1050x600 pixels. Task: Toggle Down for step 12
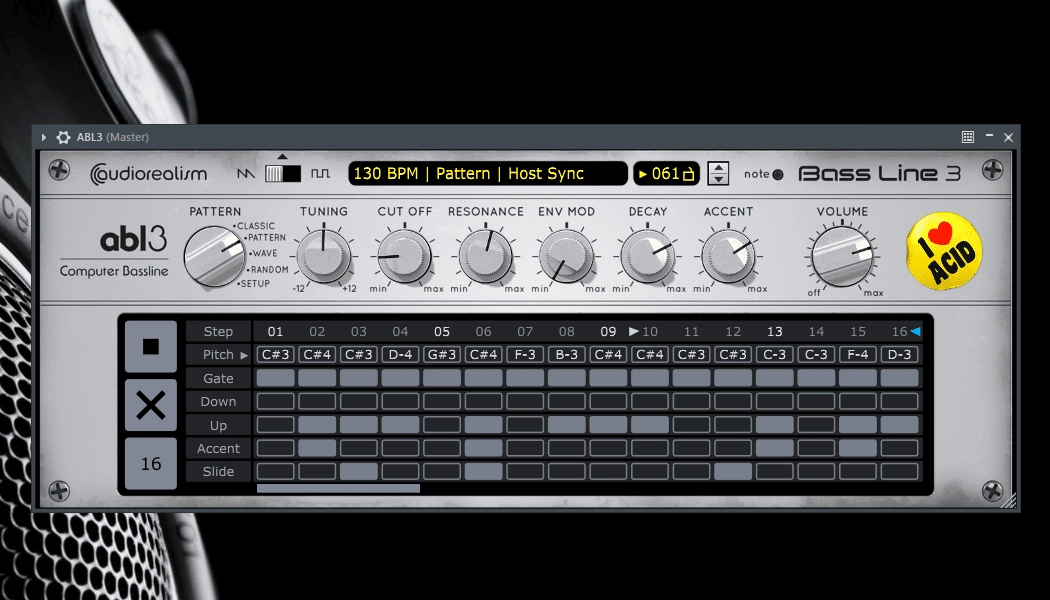[x=733, y=402]
